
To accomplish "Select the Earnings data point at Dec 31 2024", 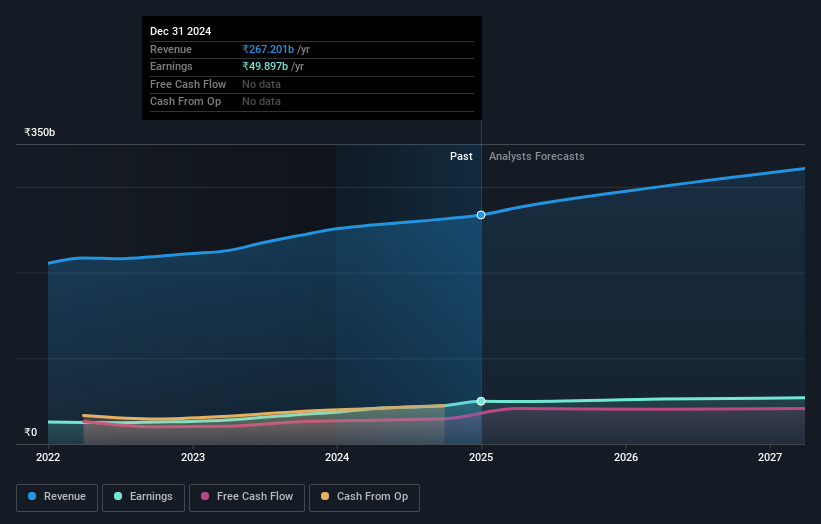I will [x=481, y=402].
